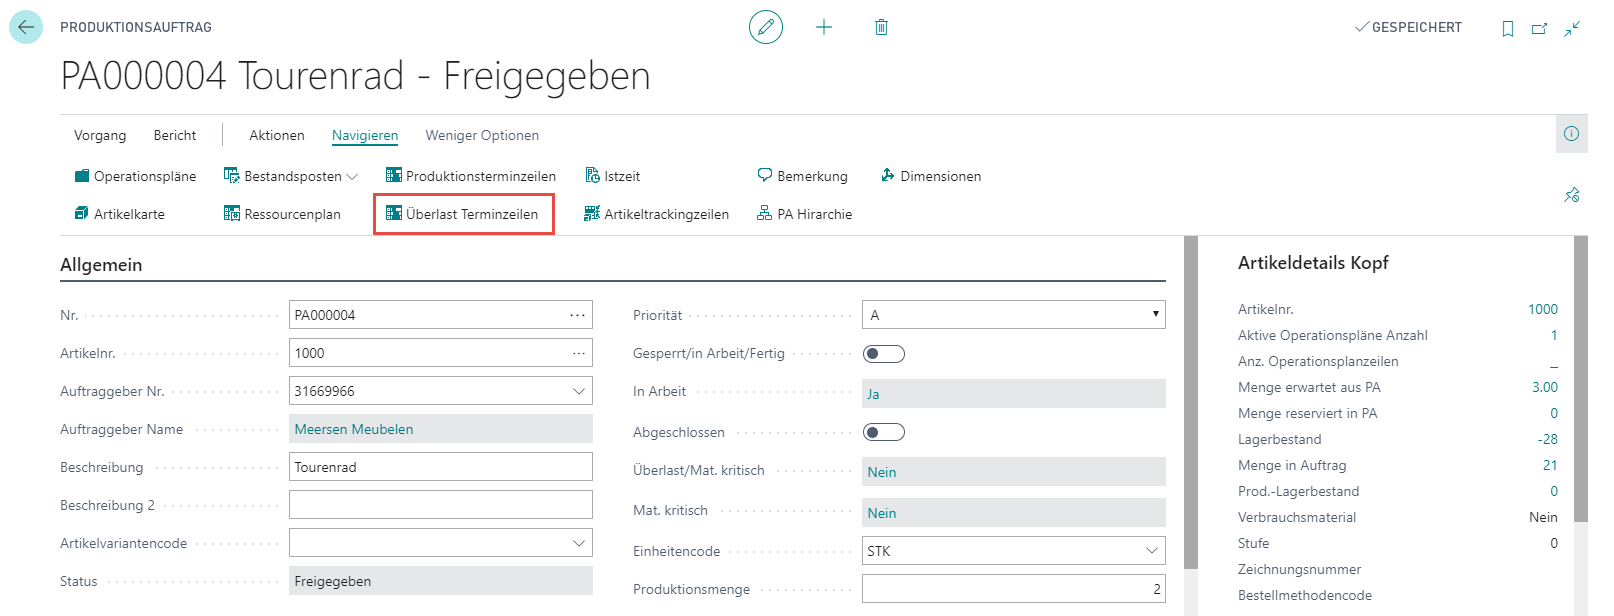
Task: Go back with the arrow button
Action: (x=26, y=27)
